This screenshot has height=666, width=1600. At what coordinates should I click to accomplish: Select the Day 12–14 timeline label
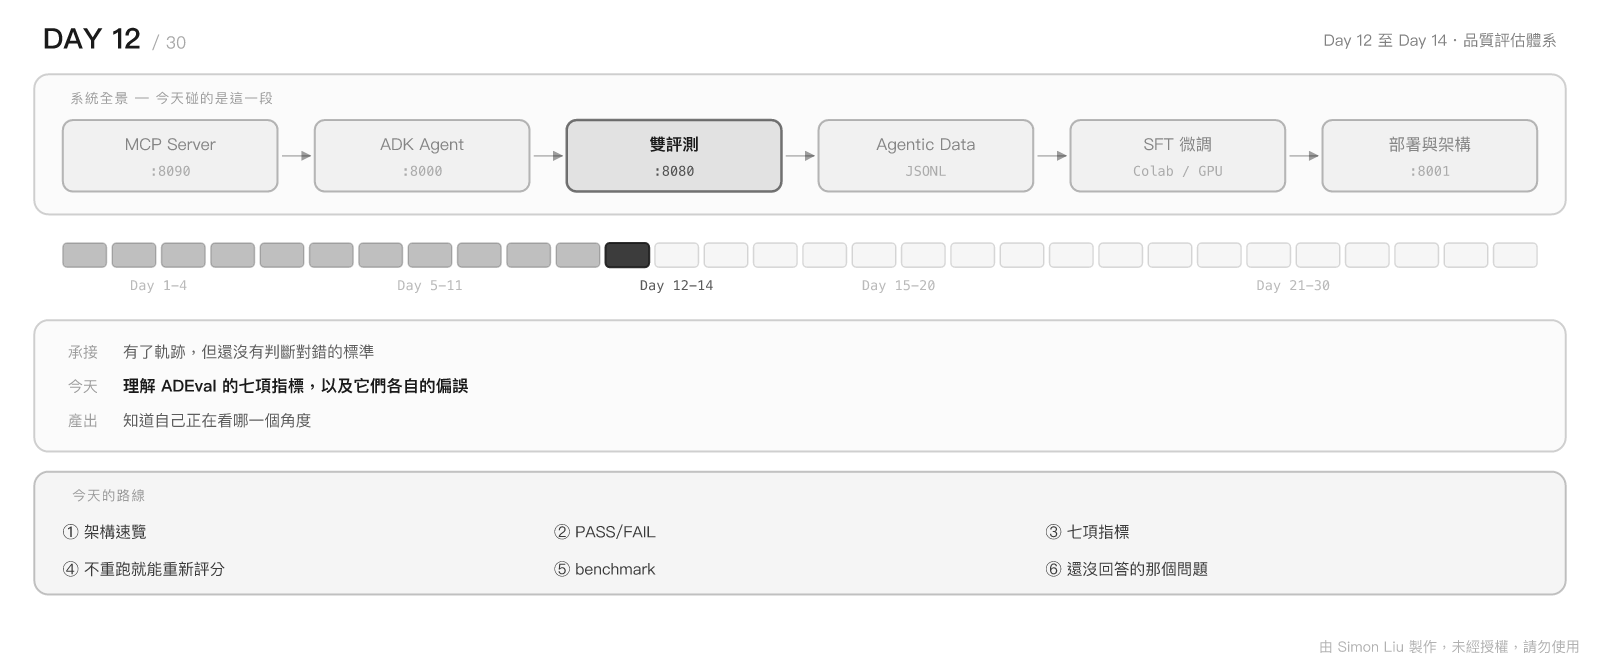coord(676,286)
